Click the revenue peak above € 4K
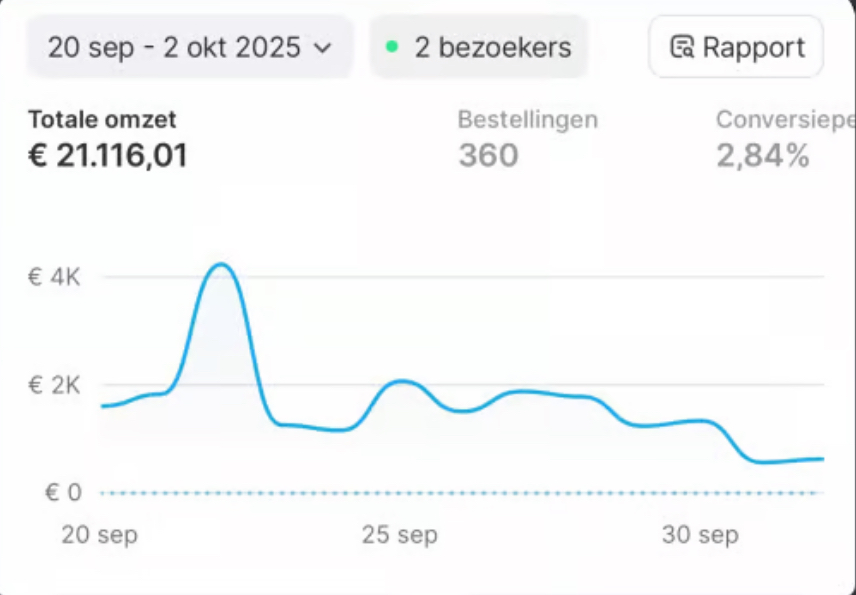This screenshot has height=595, width=856. point(221,265)
